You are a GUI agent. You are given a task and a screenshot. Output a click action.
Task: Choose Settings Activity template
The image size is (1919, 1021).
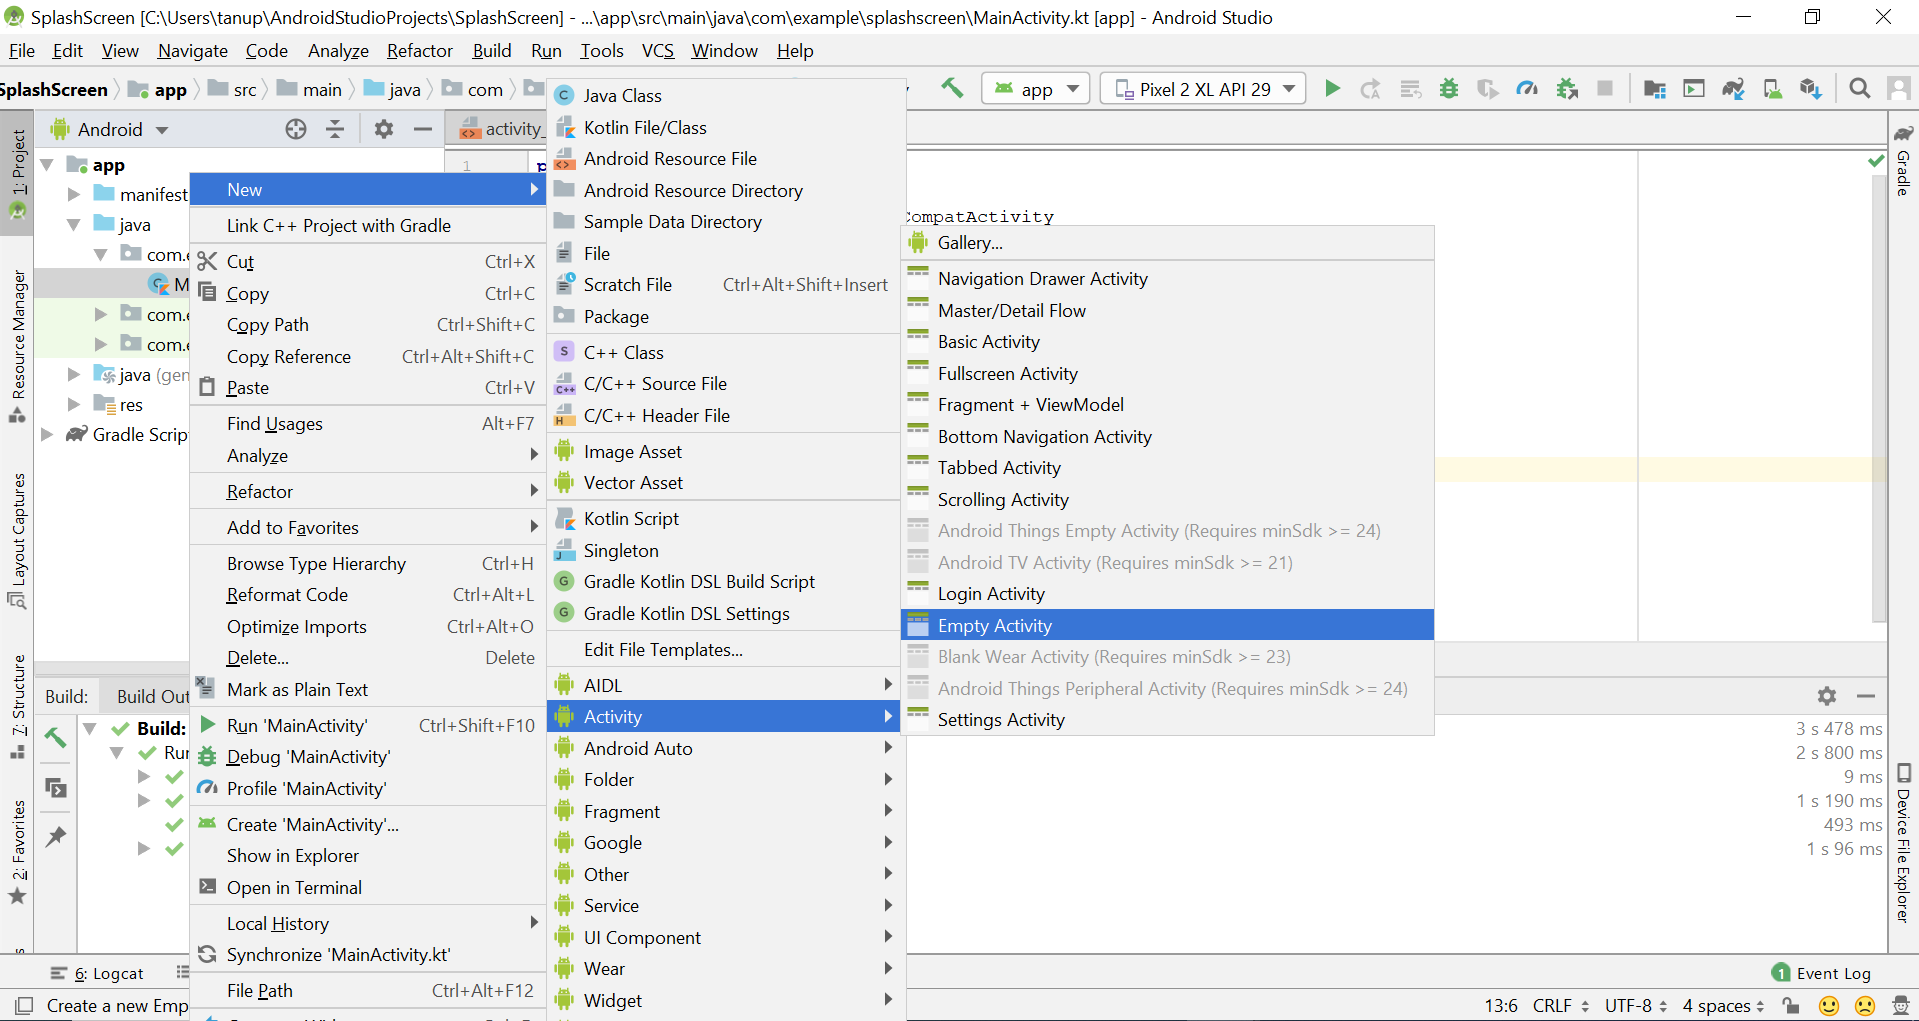[x=1167, y=719]
